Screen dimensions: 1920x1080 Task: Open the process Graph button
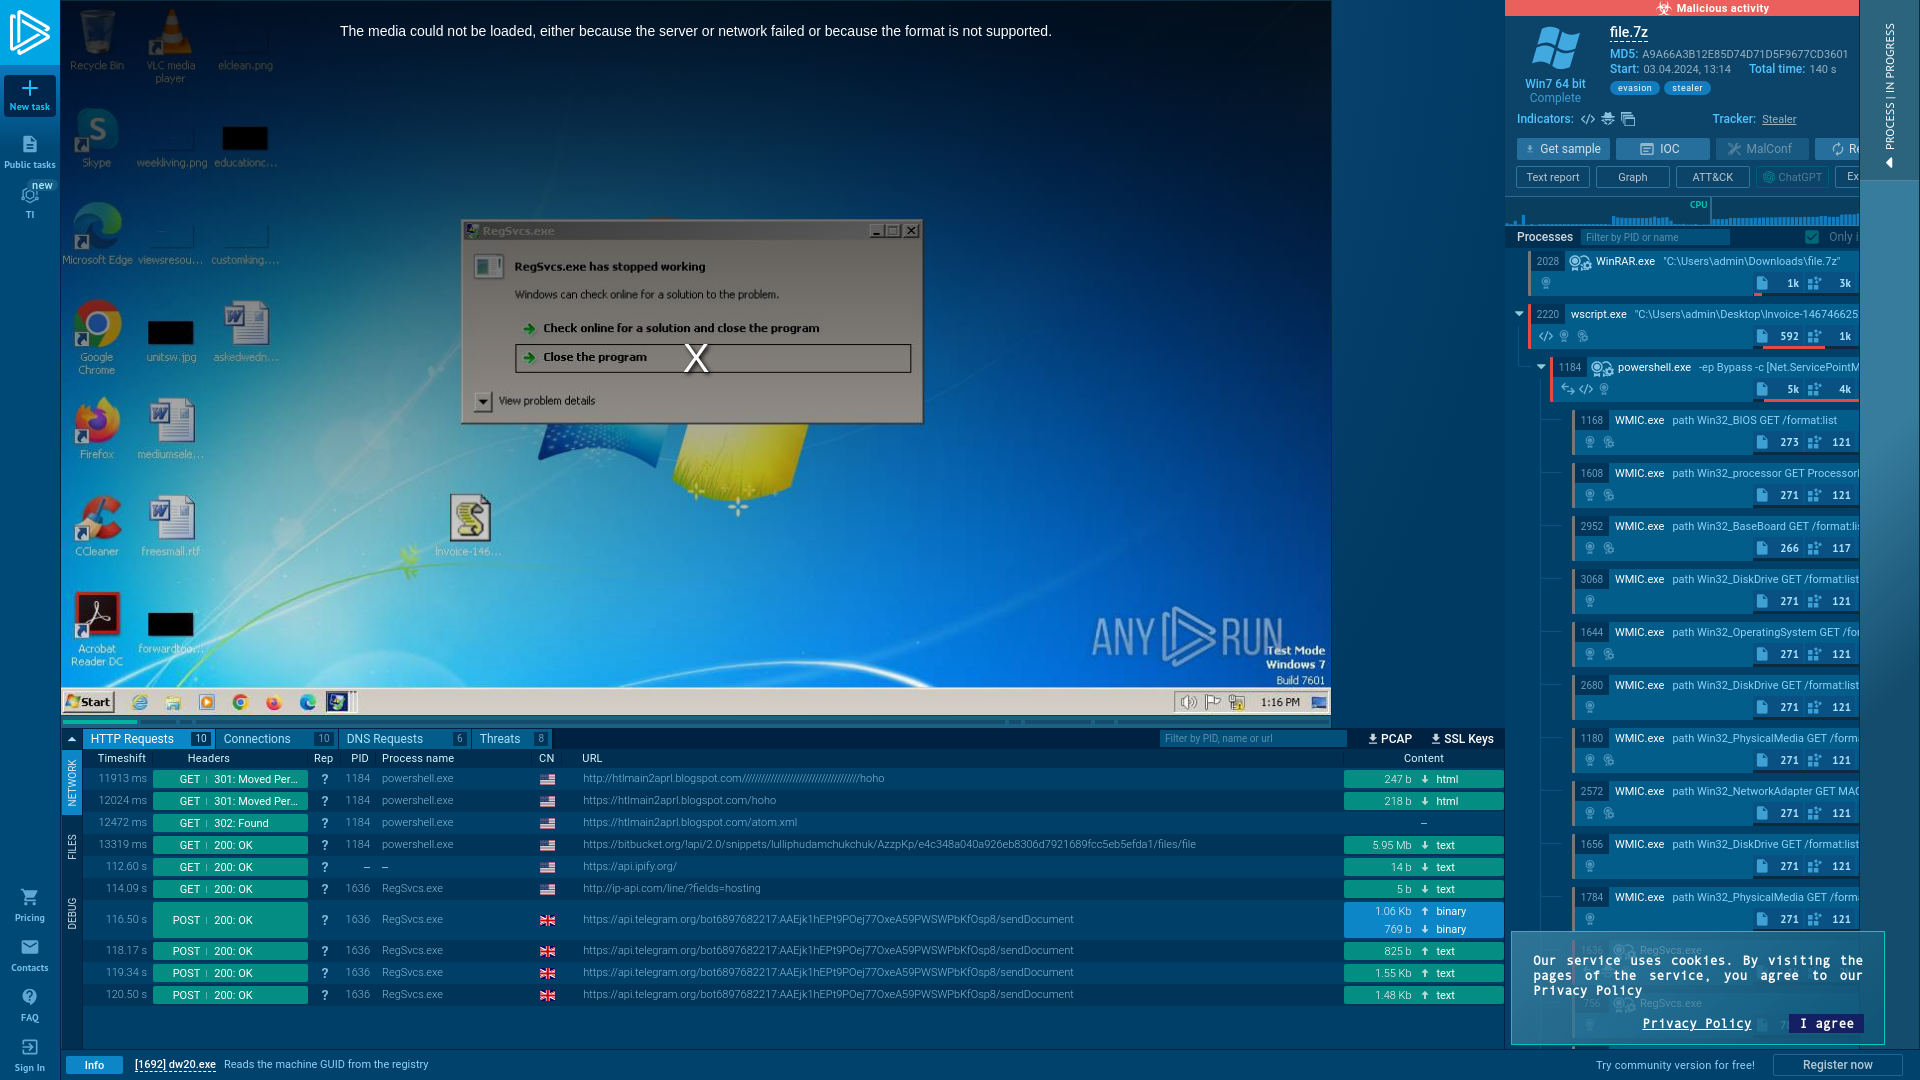click(x=1633, y=177)
